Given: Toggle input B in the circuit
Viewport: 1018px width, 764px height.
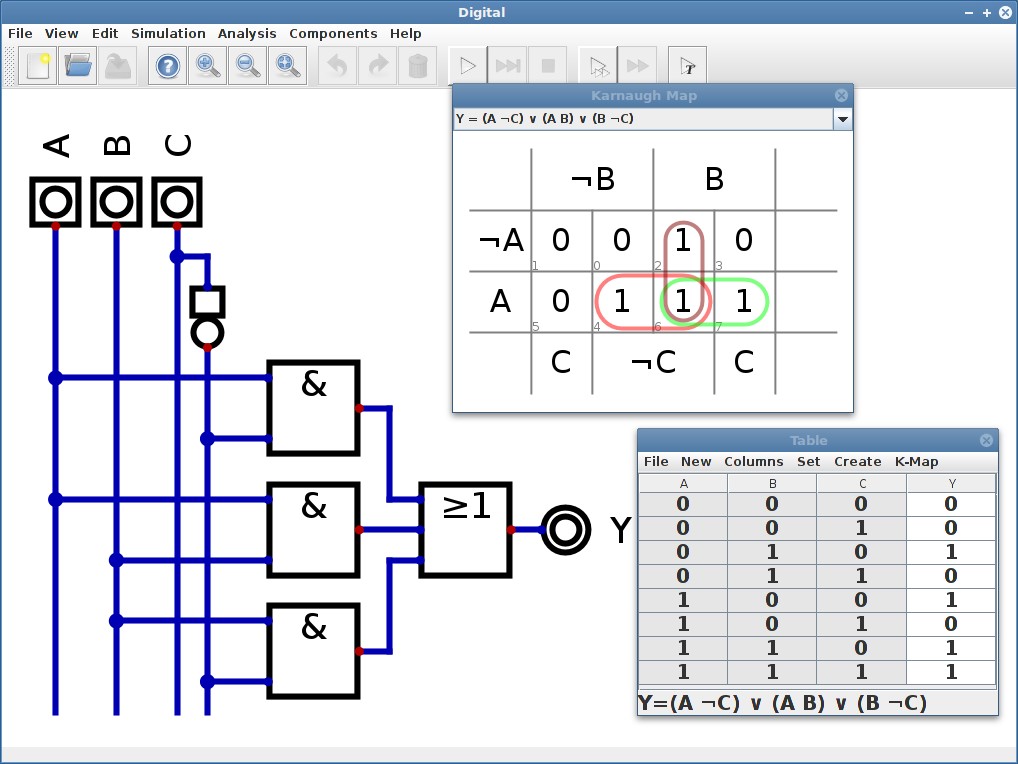Looking at the screenshot, I should coord(117,202).
